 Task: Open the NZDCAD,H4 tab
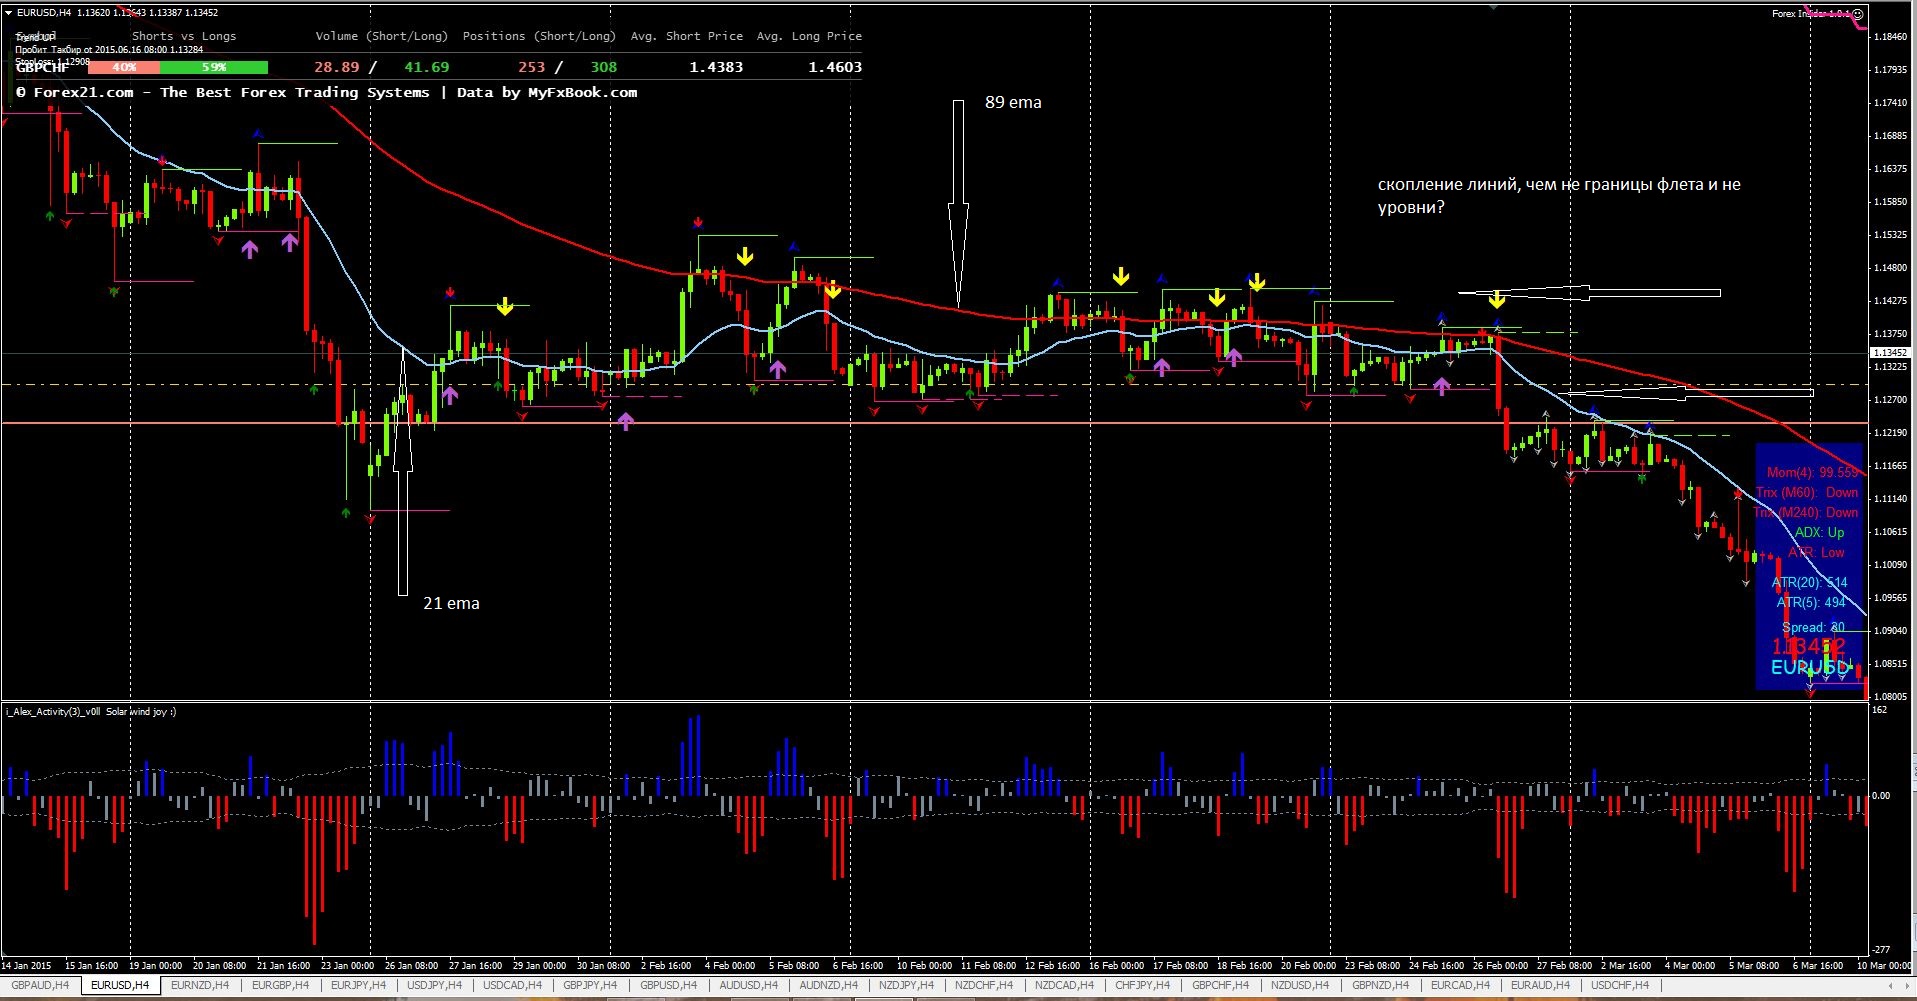coord(1064,986)
